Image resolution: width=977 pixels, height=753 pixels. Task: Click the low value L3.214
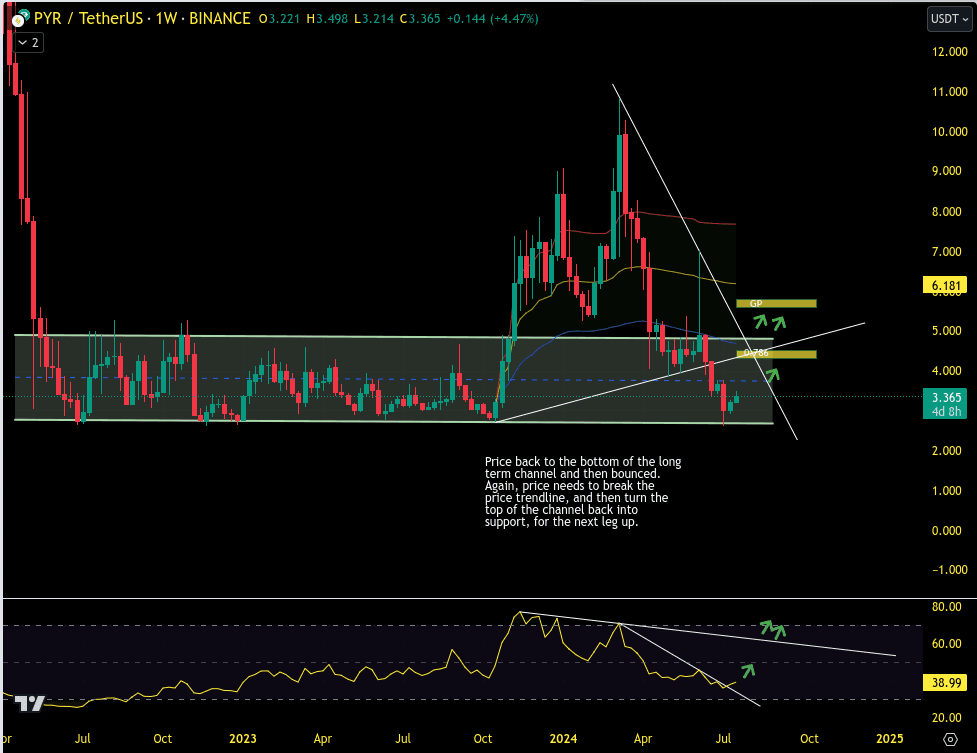click(x=374, y=19)
